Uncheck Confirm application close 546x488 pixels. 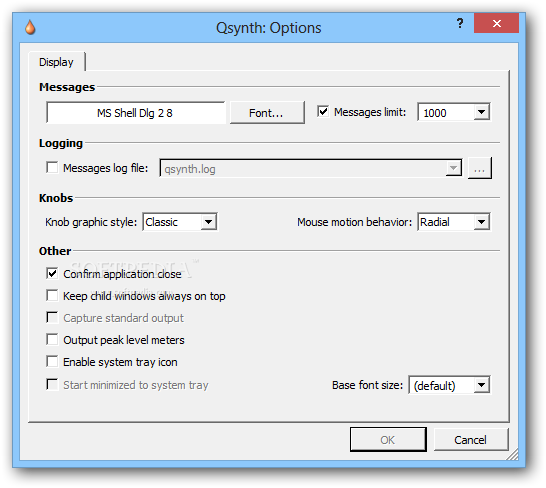tap(52, 273)
